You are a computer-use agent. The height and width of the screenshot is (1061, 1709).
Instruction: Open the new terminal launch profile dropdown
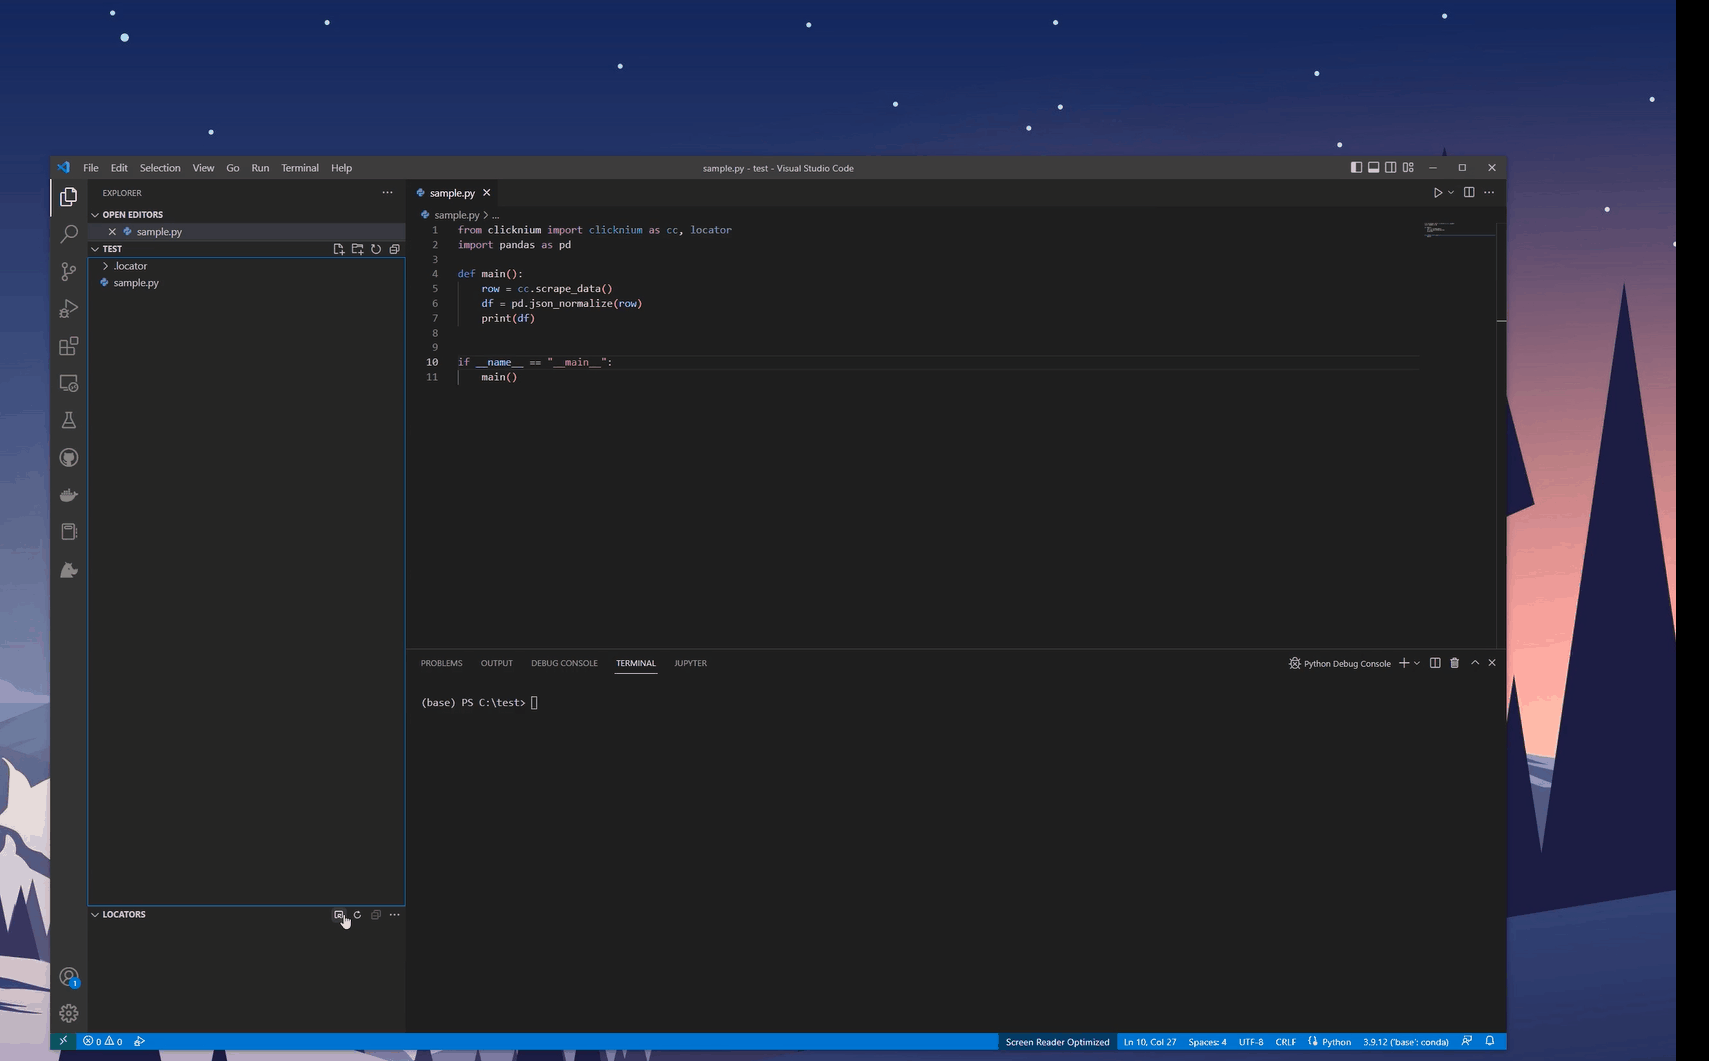(1417, 663)
